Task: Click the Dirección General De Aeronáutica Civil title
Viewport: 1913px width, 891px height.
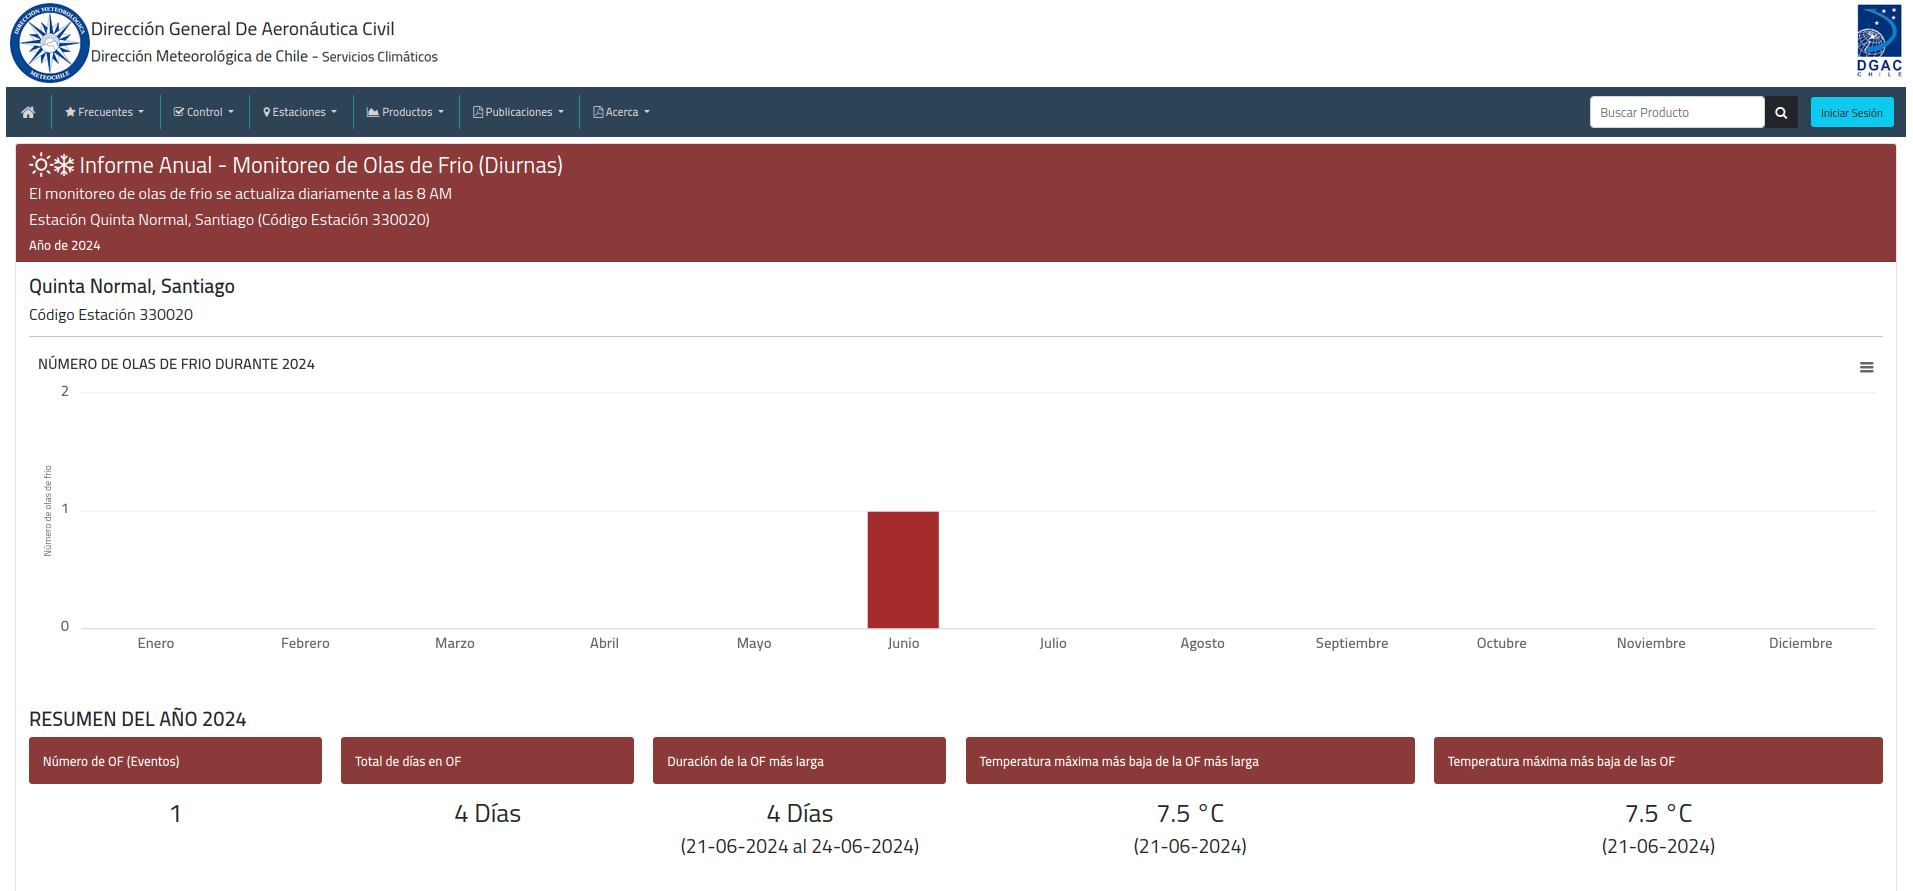Action: pos(243,29)
